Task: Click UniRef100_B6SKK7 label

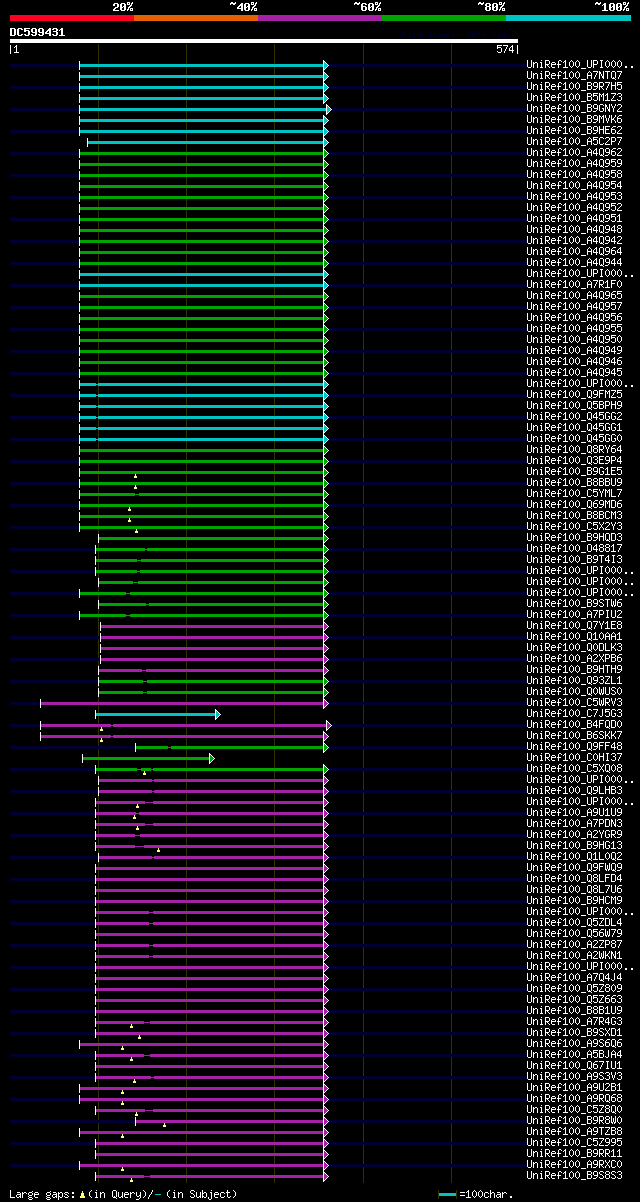Action: (574, 735)
